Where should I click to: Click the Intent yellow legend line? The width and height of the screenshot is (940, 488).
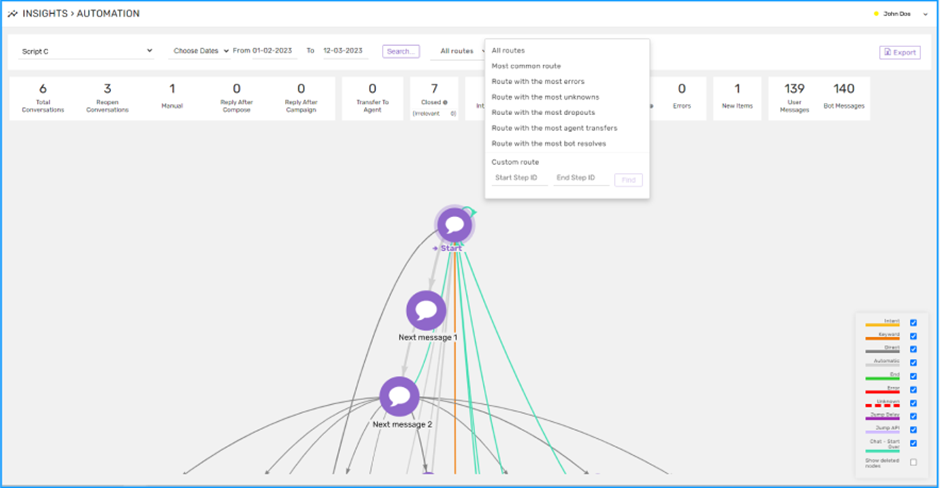pyautogui.click(x=882, y=325)
